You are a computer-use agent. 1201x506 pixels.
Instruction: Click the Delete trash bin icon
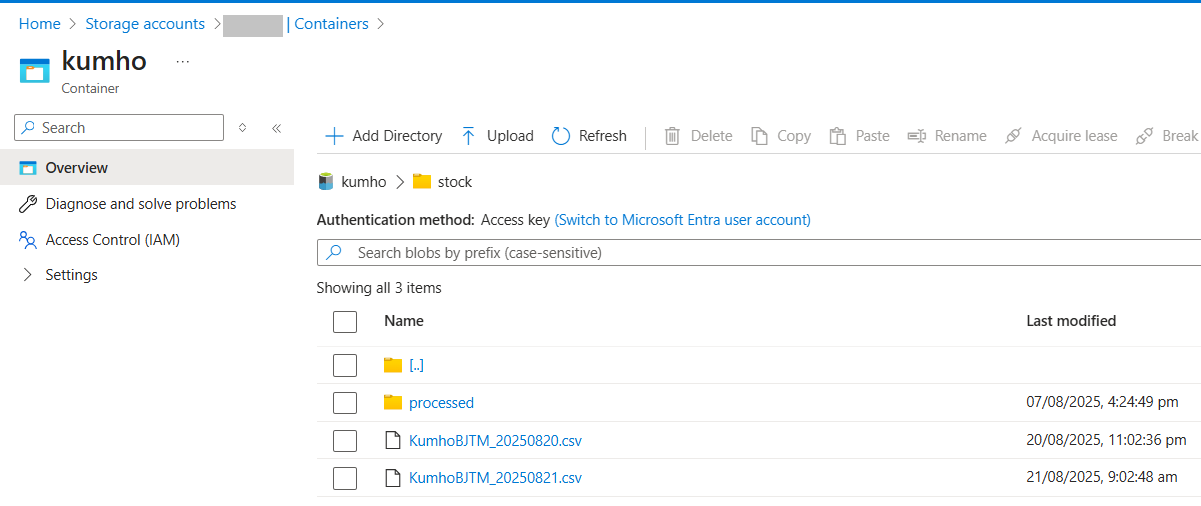pyautogui.click(x=673, y=136)
